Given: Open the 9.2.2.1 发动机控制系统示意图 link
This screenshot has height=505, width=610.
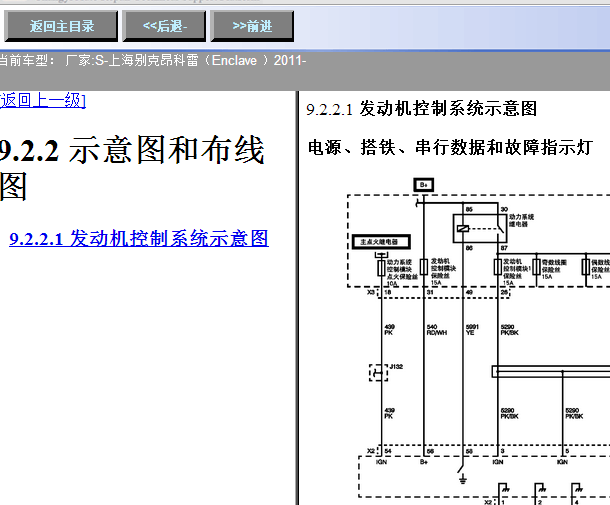Looking at the screenshot, I should tap(139, 238).
